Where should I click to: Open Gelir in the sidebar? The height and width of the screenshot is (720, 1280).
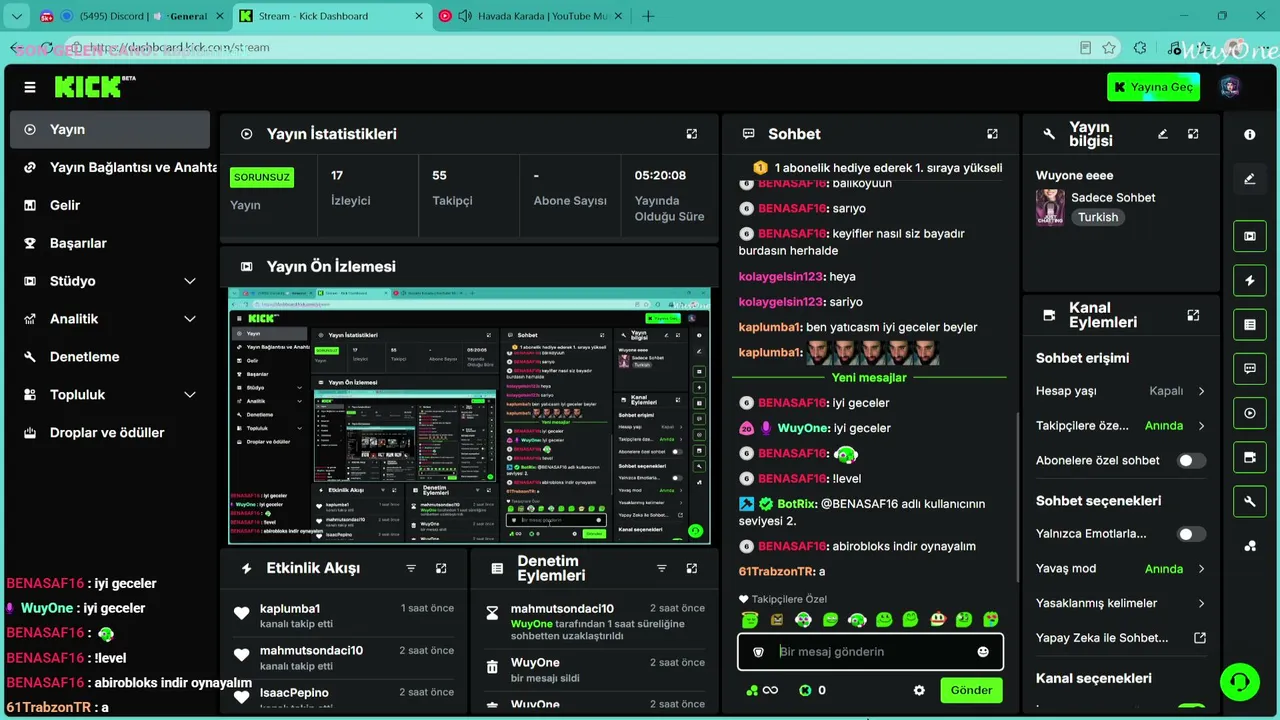(x=110, y=205)
